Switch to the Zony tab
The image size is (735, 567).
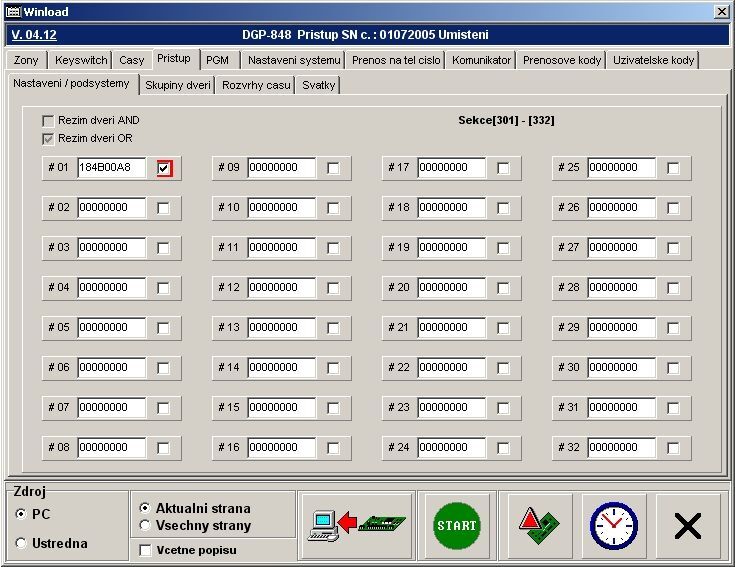[26, 60]
